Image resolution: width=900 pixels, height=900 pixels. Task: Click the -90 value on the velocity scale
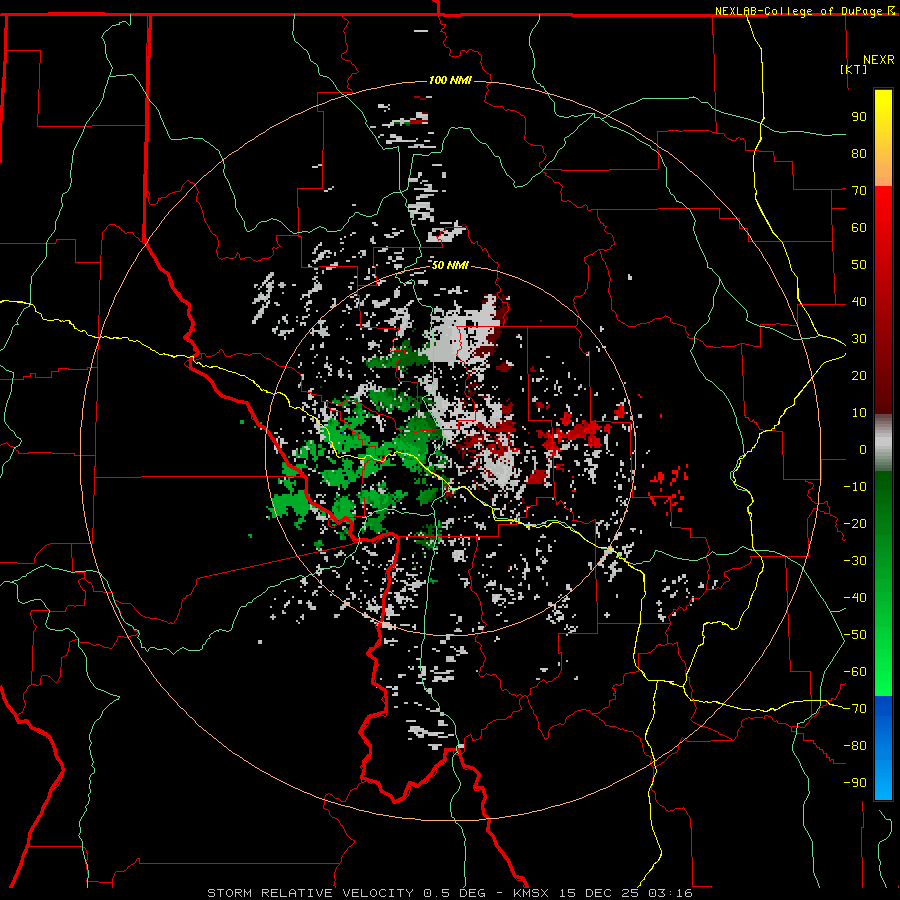pyautogui.click(x=855, y=783)
